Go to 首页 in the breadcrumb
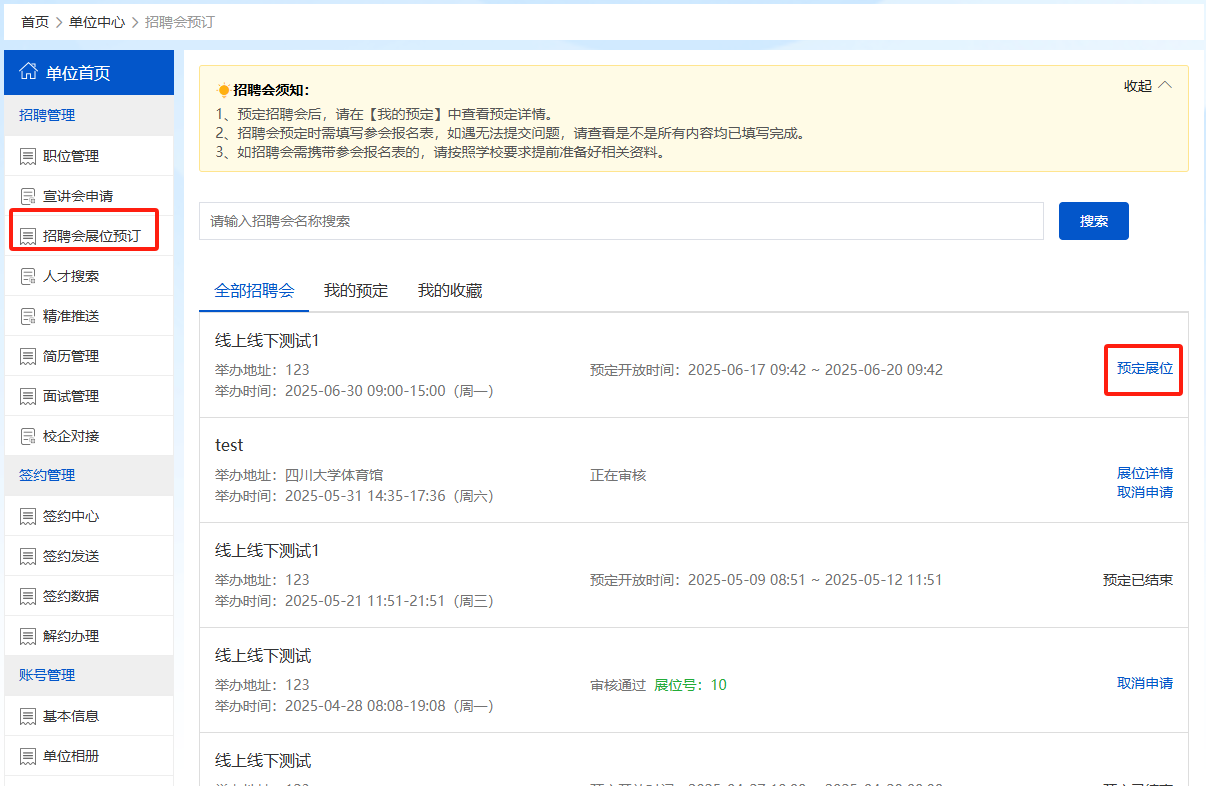This screenshot has height=786, width=1206. (x=35, y=21)
